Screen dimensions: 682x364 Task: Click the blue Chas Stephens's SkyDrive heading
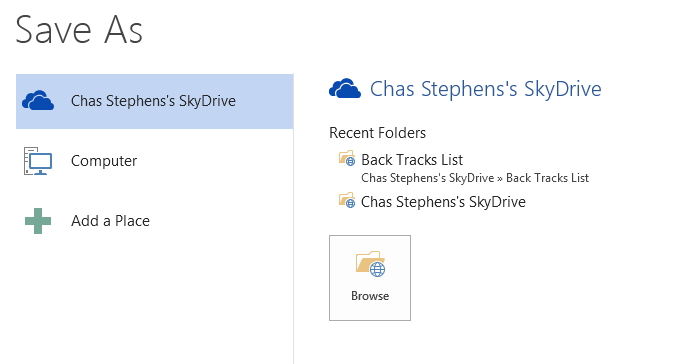(x=485, y=89)
